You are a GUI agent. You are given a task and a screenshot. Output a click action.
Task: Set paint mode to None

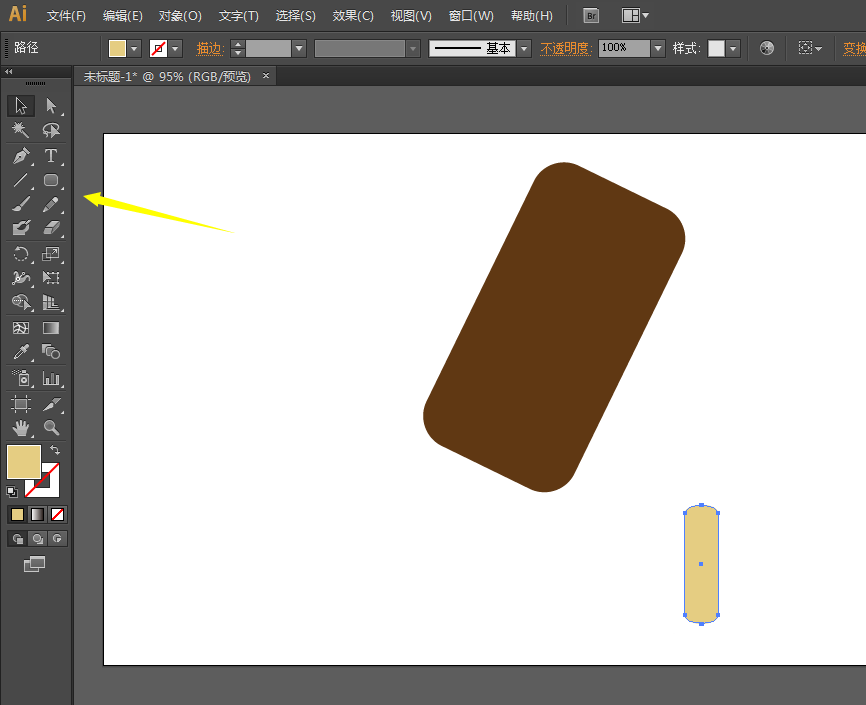click(x=58, y=514)
